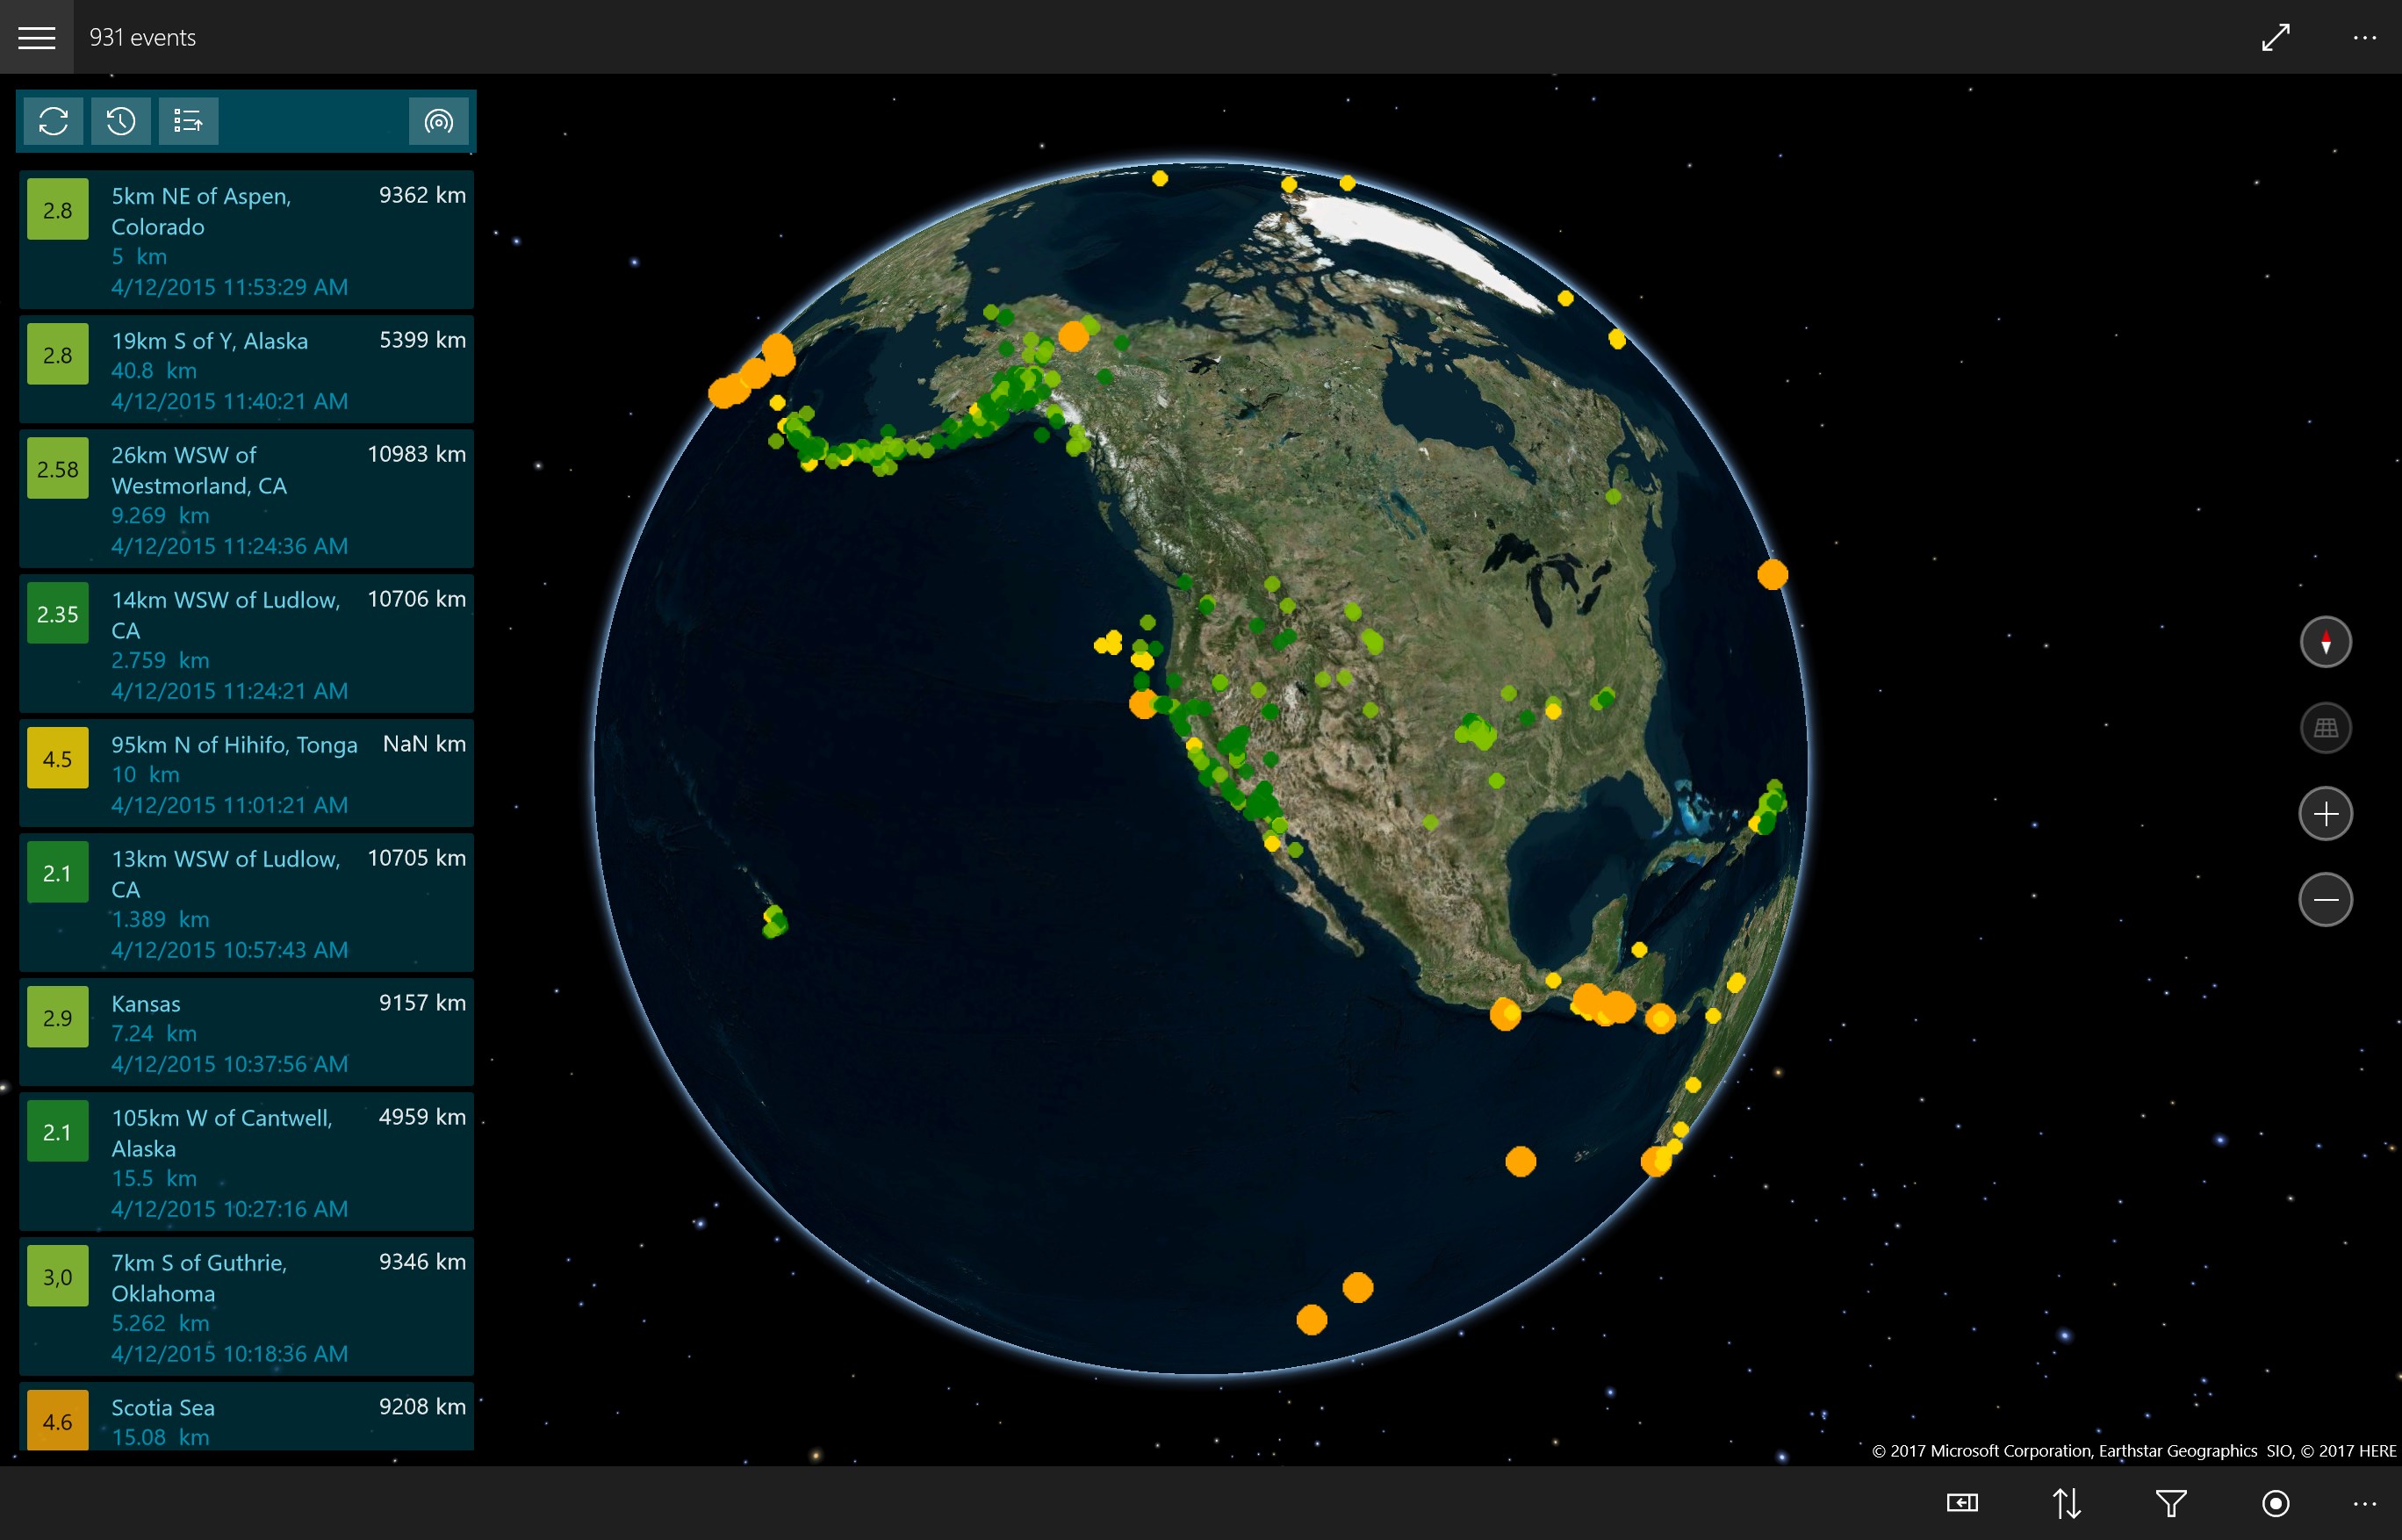This screenshot has width=2402, height=1540.
Task: Reset map orientation with the compass icon
Action: (2326, 642)
